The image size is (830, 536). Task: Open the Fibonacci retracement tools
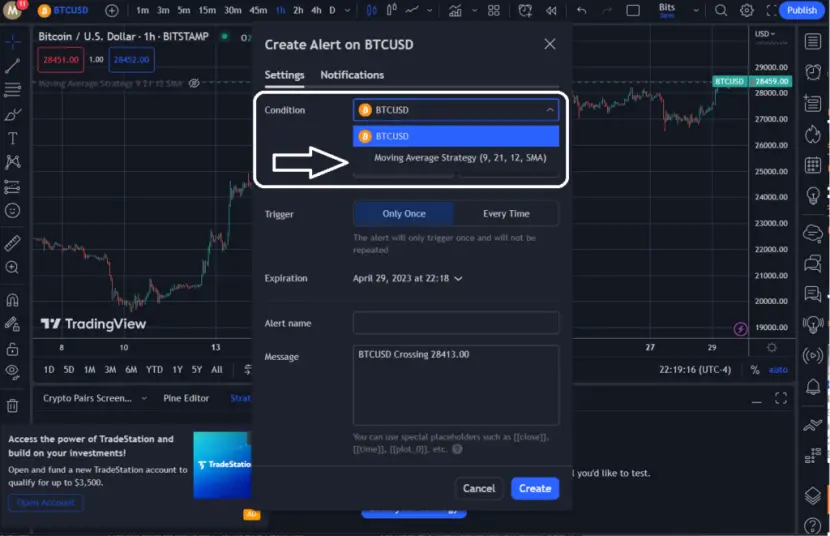12,89
